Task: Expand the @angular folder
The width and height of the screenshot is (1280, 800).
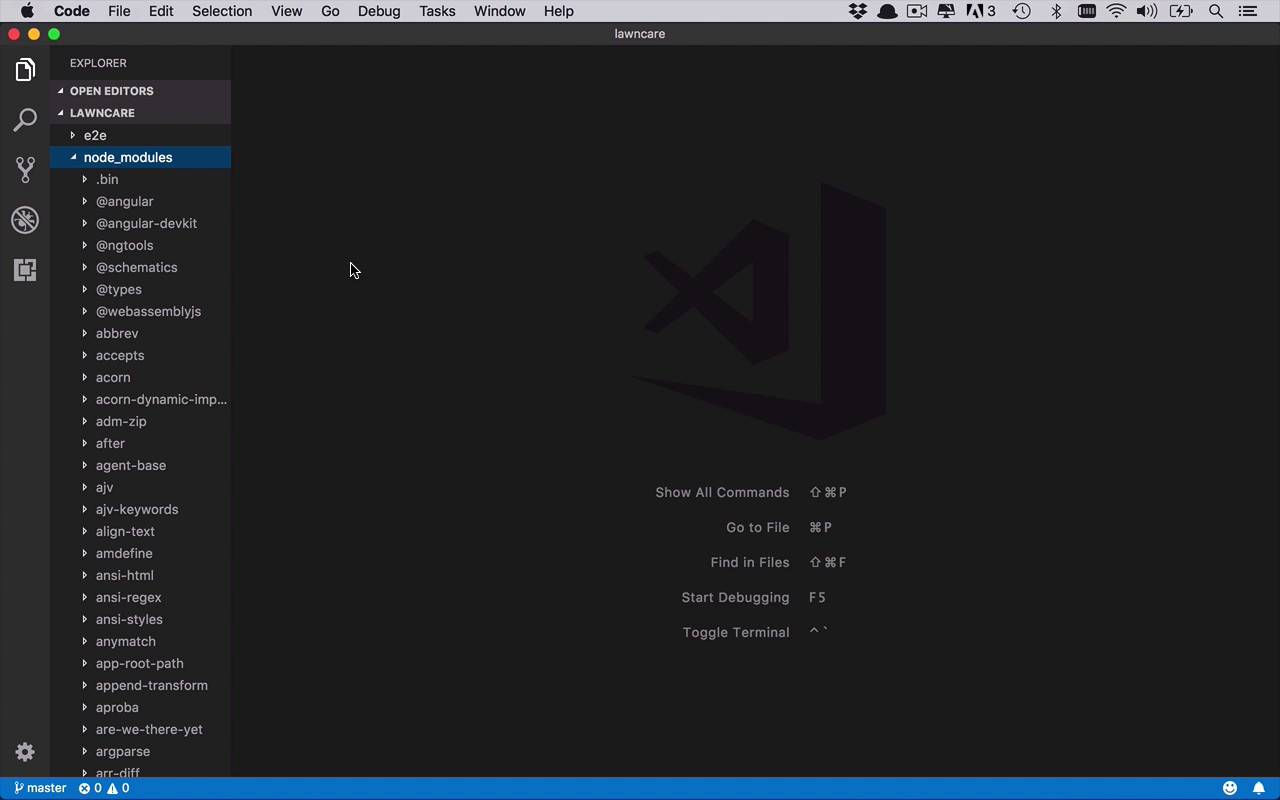Action: (124, 201)
